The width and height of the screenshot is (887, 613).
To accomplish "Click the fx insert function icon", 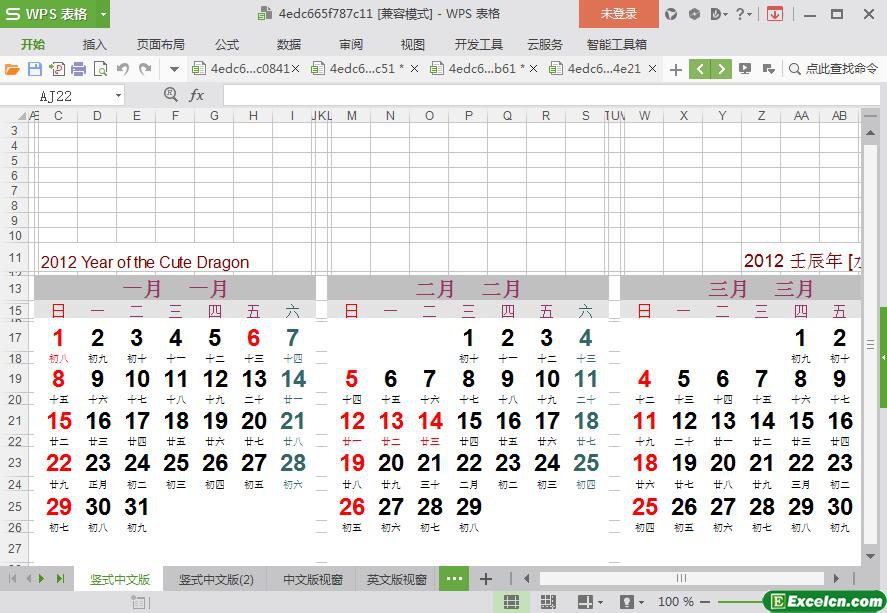I will pyautogui.click(x=197, y=95).
